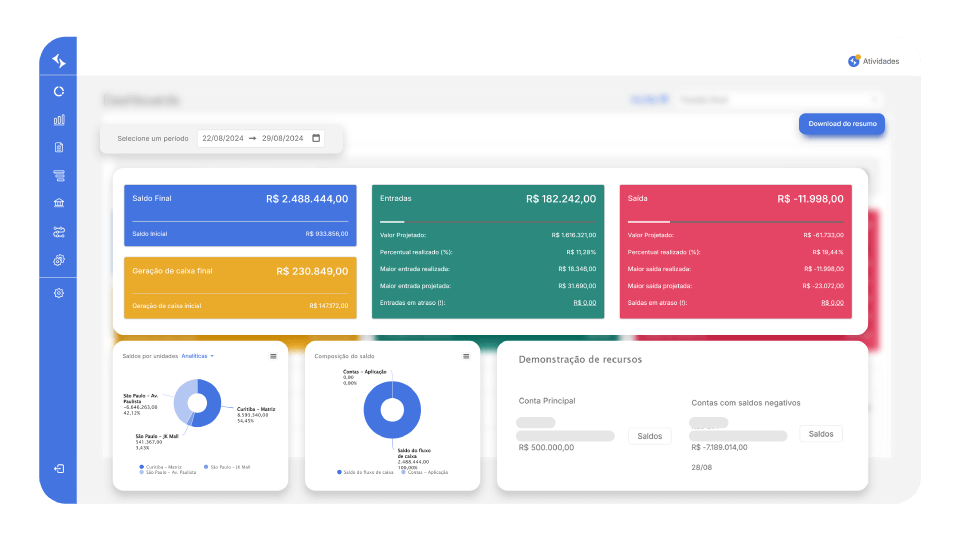Image resolution: width=959 pixels, height=534 pixels.
Task: Open the flow routes icon in sidebar
Action: (59, 232)
